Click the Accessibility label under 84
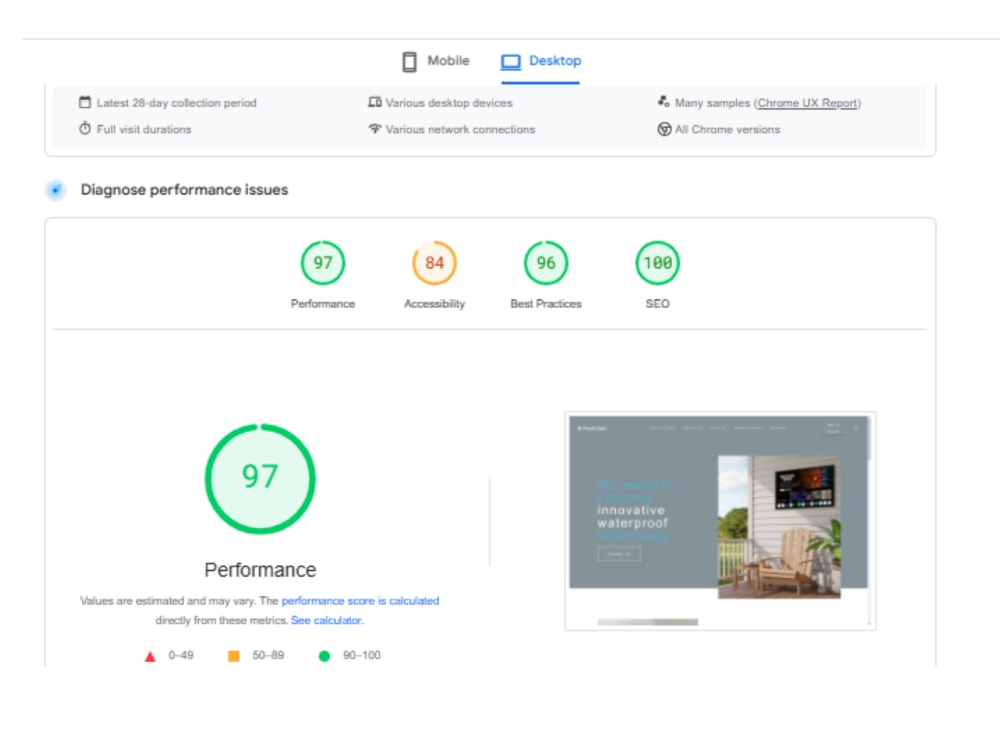The height and width of the screenshot is (750, 1000). coord(434,304)
